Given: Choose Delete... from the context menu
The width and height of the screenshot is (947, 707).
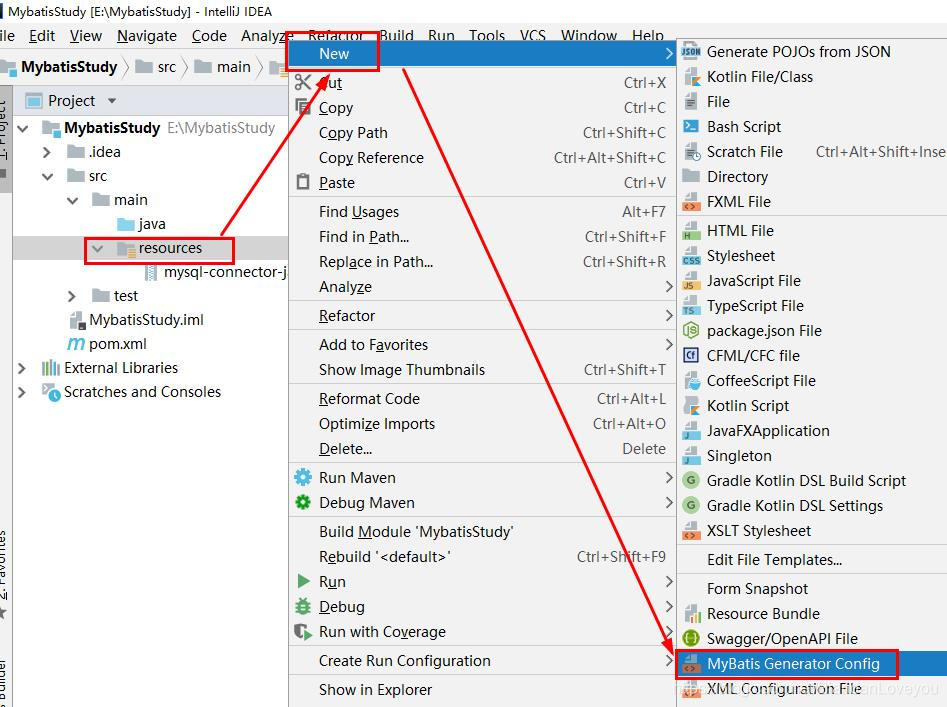Looking at the screenshot, I should 481,449.
